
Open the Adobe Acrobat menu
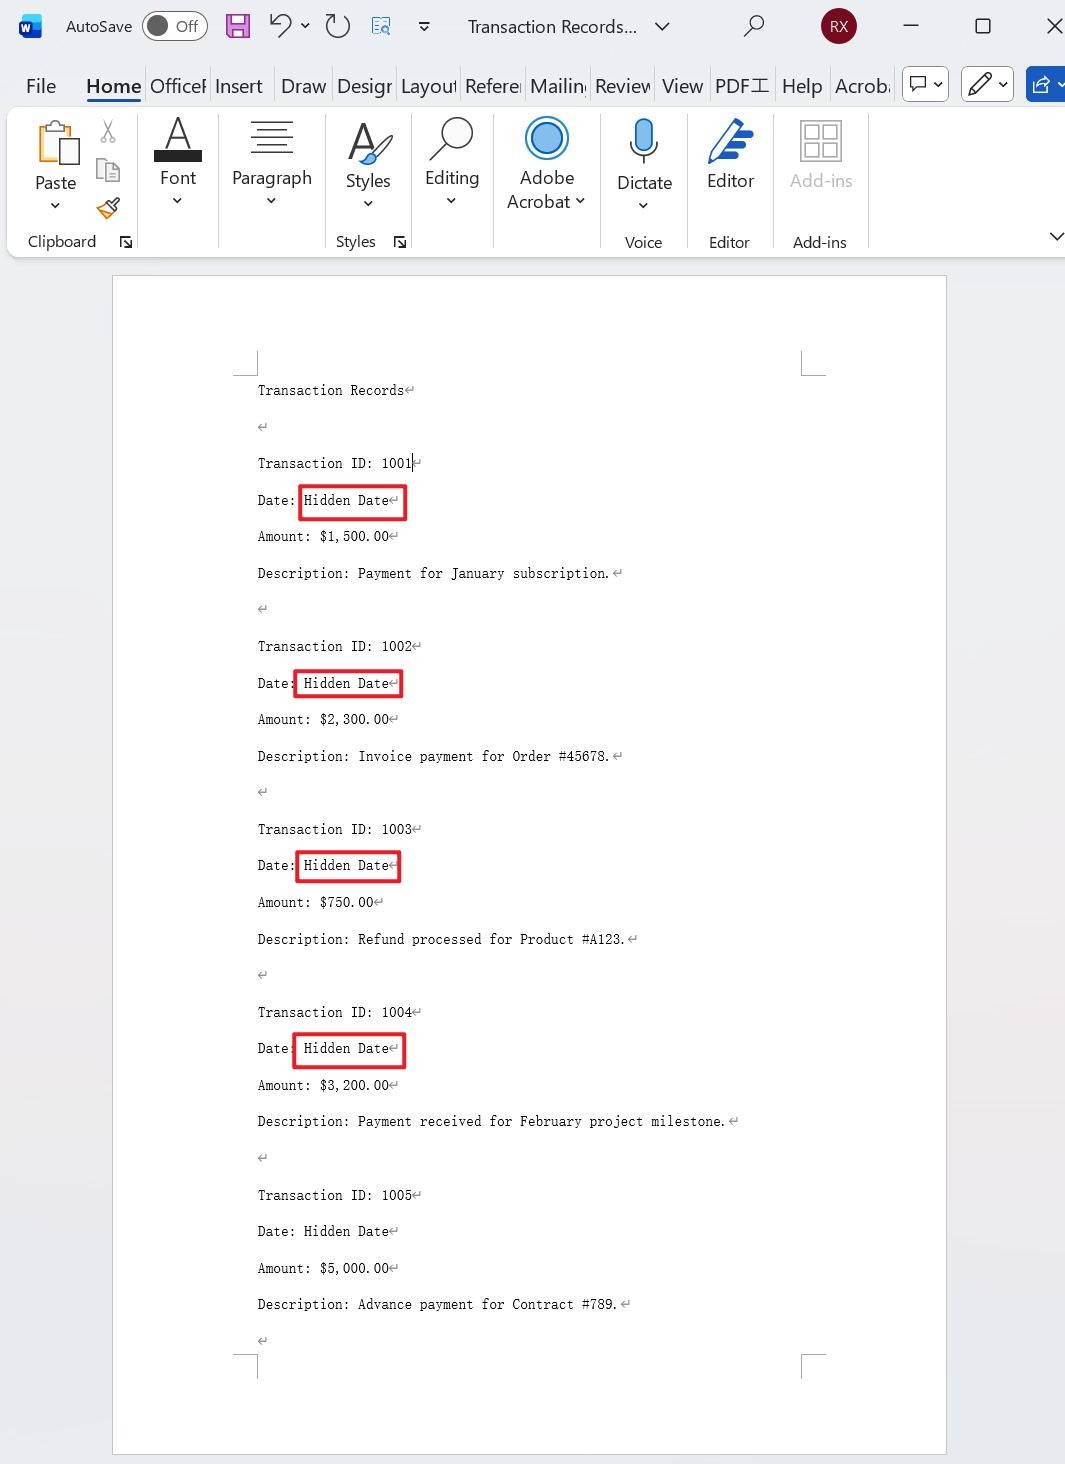pos(547,165)
